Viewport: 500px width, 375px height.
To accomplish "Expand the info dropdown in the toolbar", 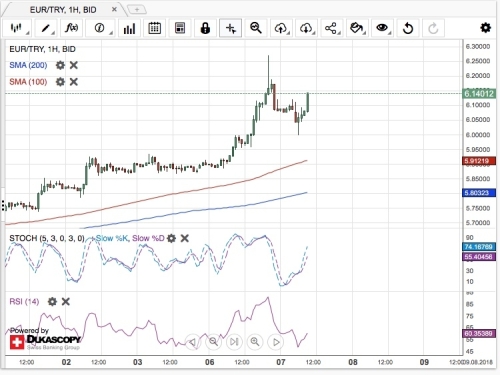I will click(x=100, y=28).
